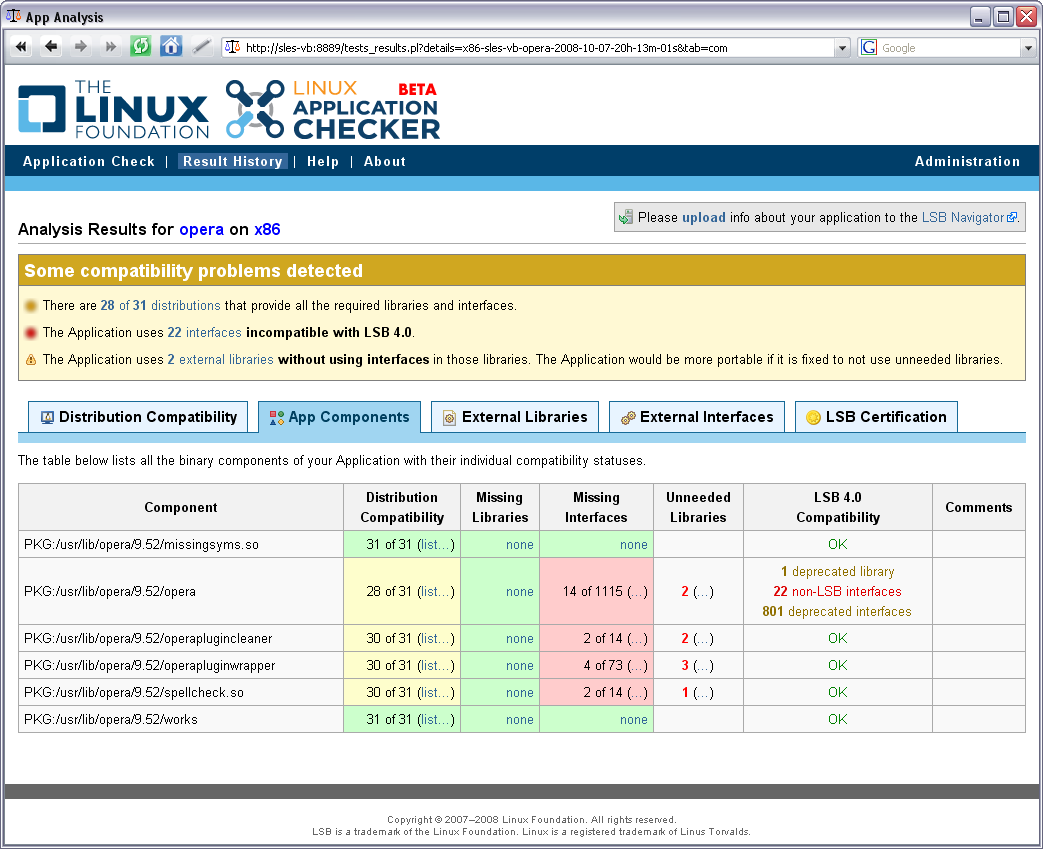Viewport: 1043px width, 849px height.
Task: Switch to the External Interfaces tab
Action: pyautogui.click(x=697, y=417)
